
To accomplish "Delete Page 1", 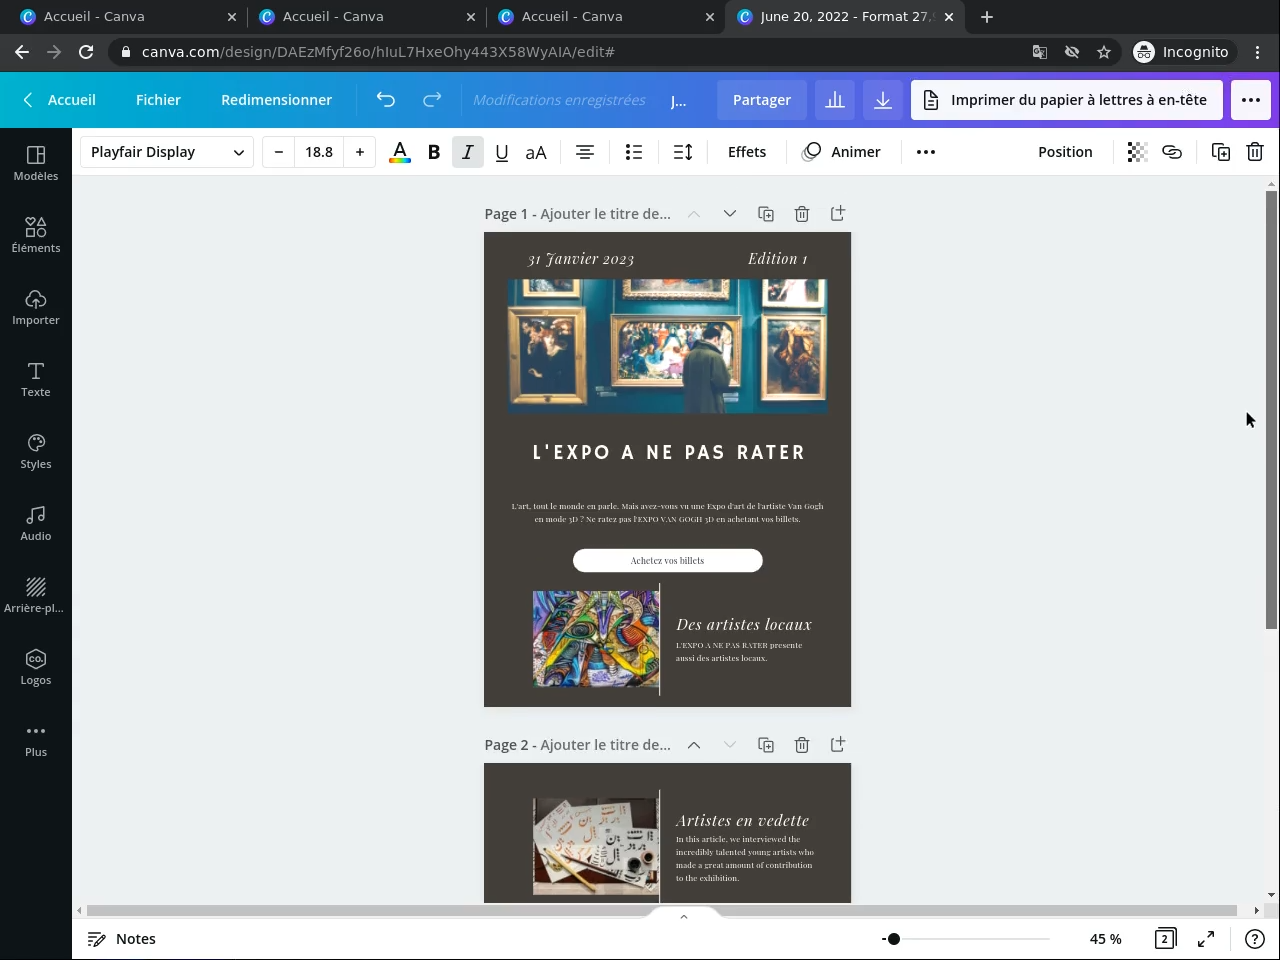I will pos(802,214).
